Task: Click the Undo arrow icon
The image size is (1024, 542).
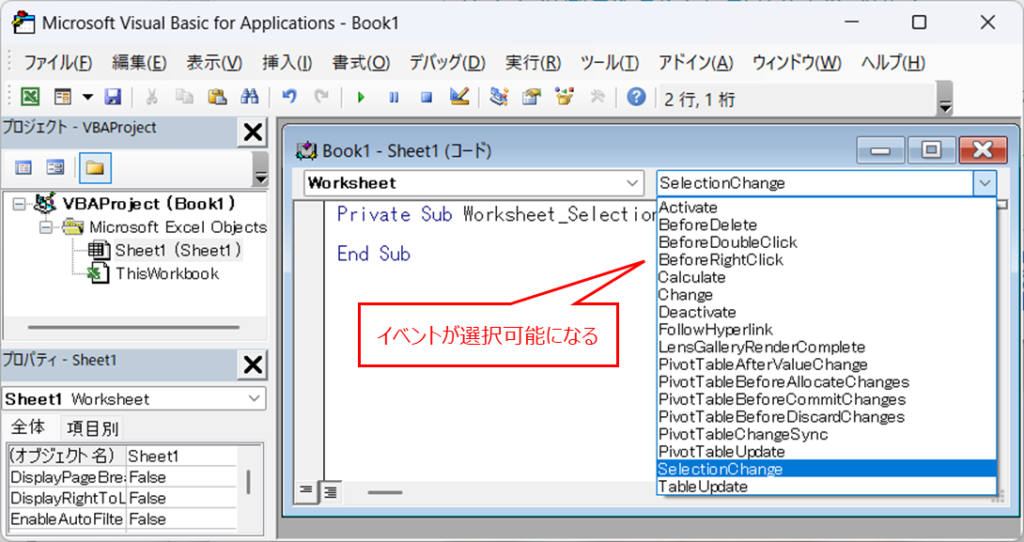Action: click(x=289, y=98)
